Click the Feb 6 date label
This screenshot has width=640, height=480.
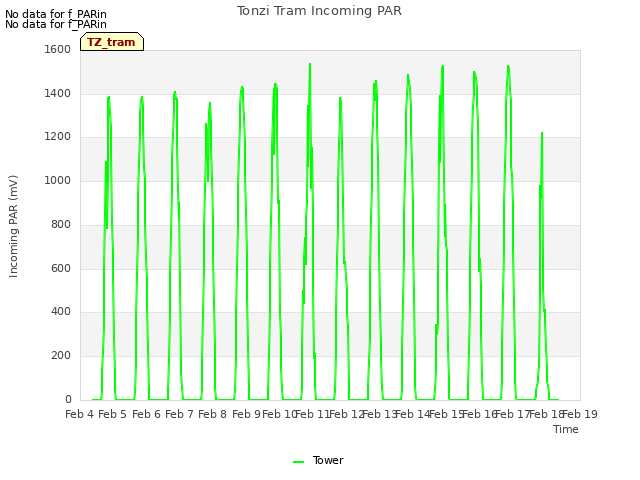147,414
